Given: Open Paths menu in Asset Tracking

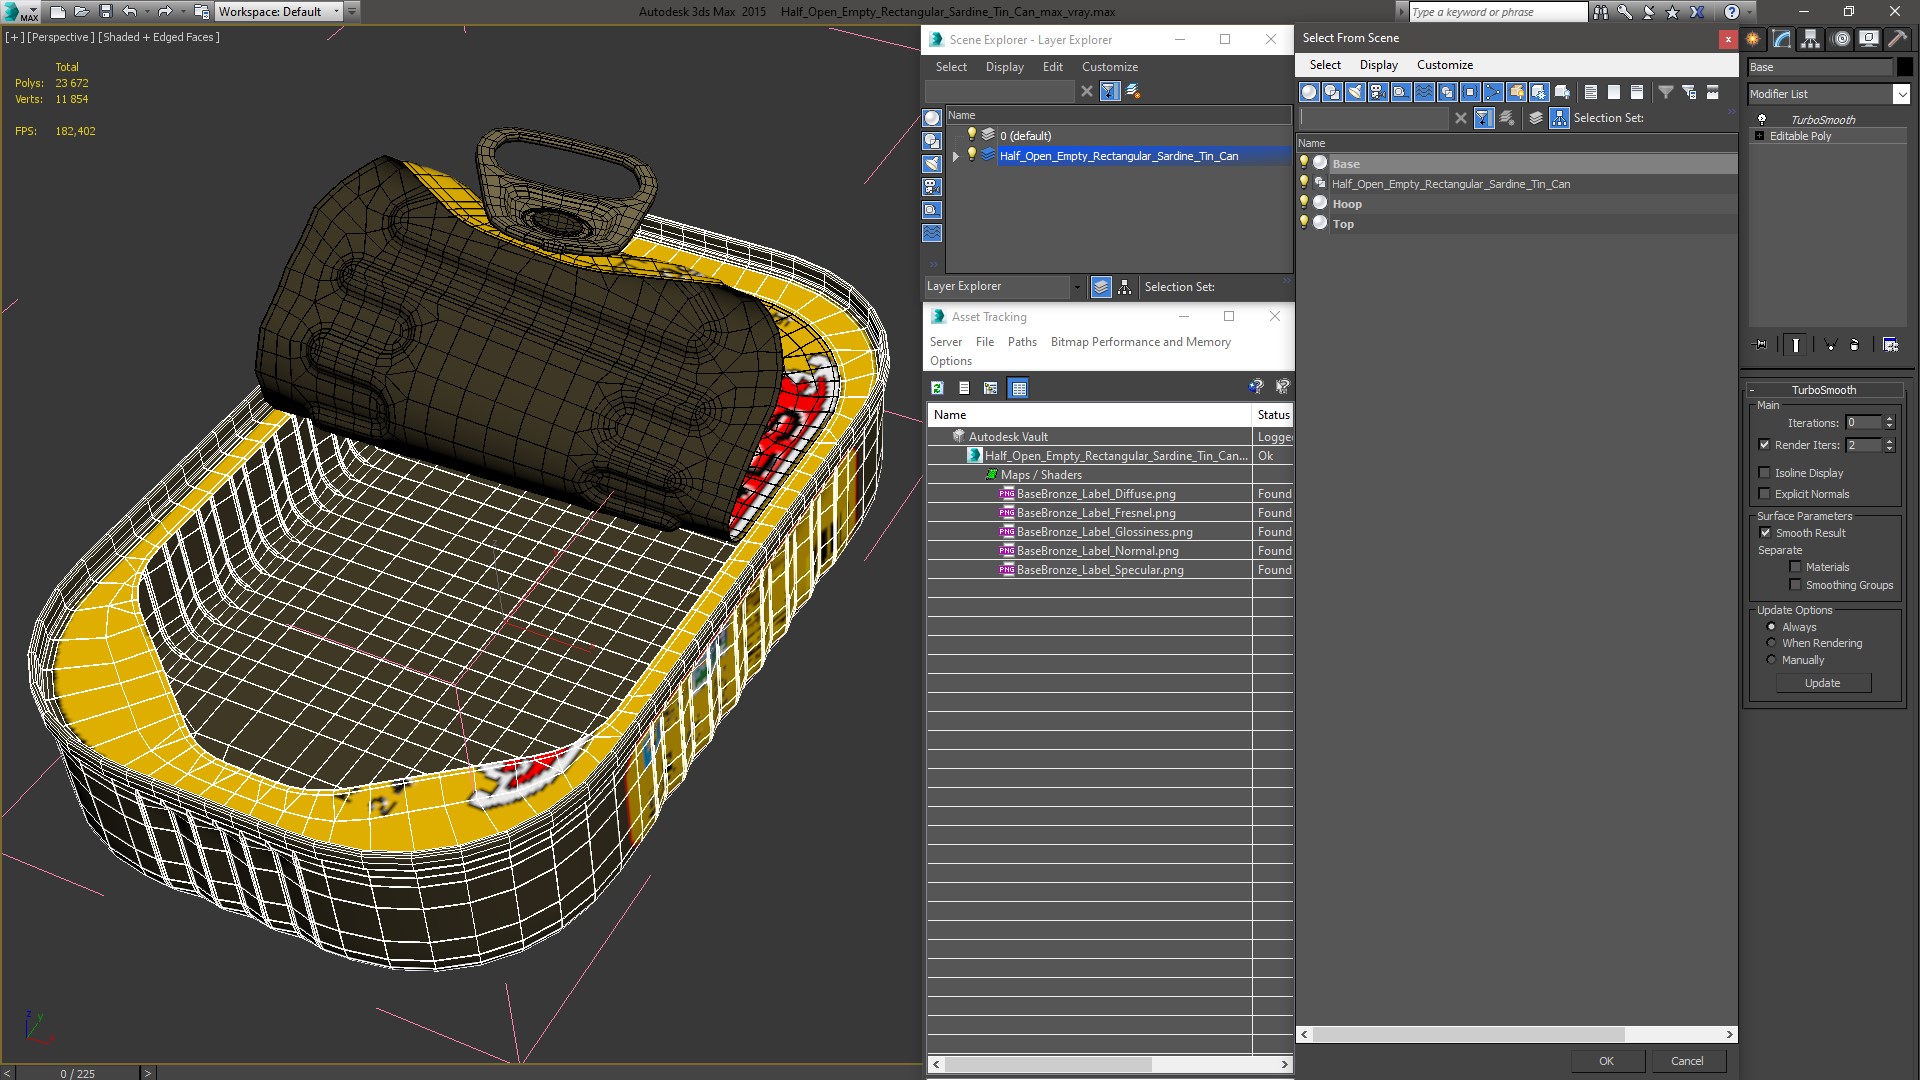Looking at the screenshot, I should click(x=1022, y=342).
